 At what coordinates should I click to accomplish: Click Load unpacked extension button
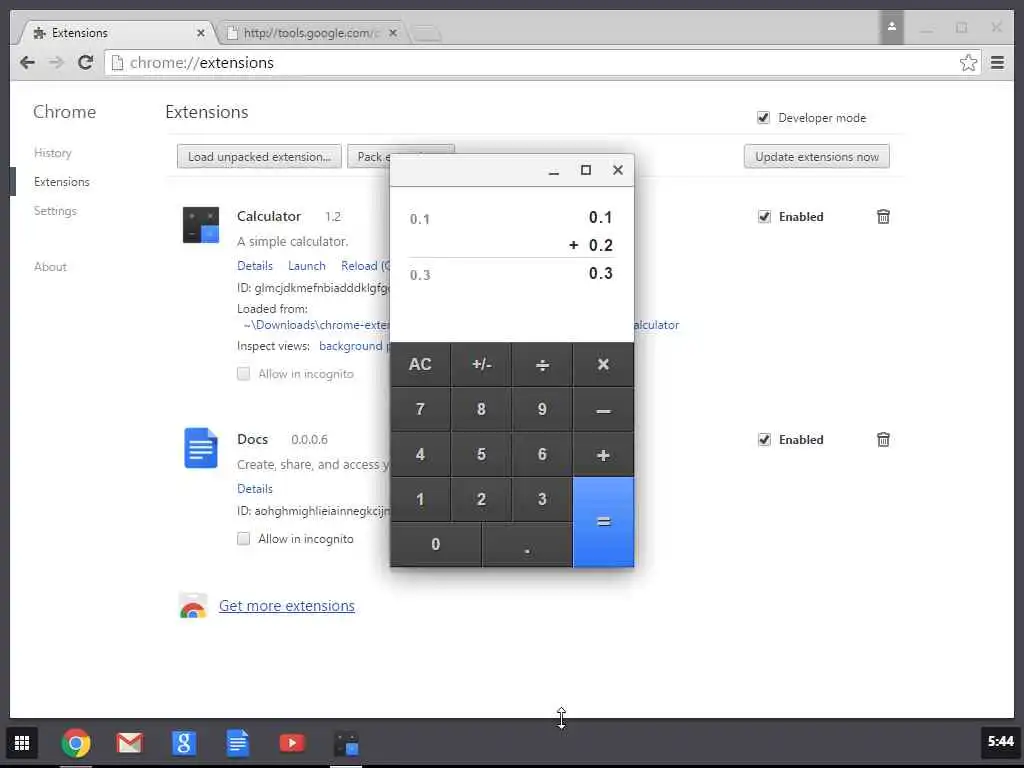259,157
